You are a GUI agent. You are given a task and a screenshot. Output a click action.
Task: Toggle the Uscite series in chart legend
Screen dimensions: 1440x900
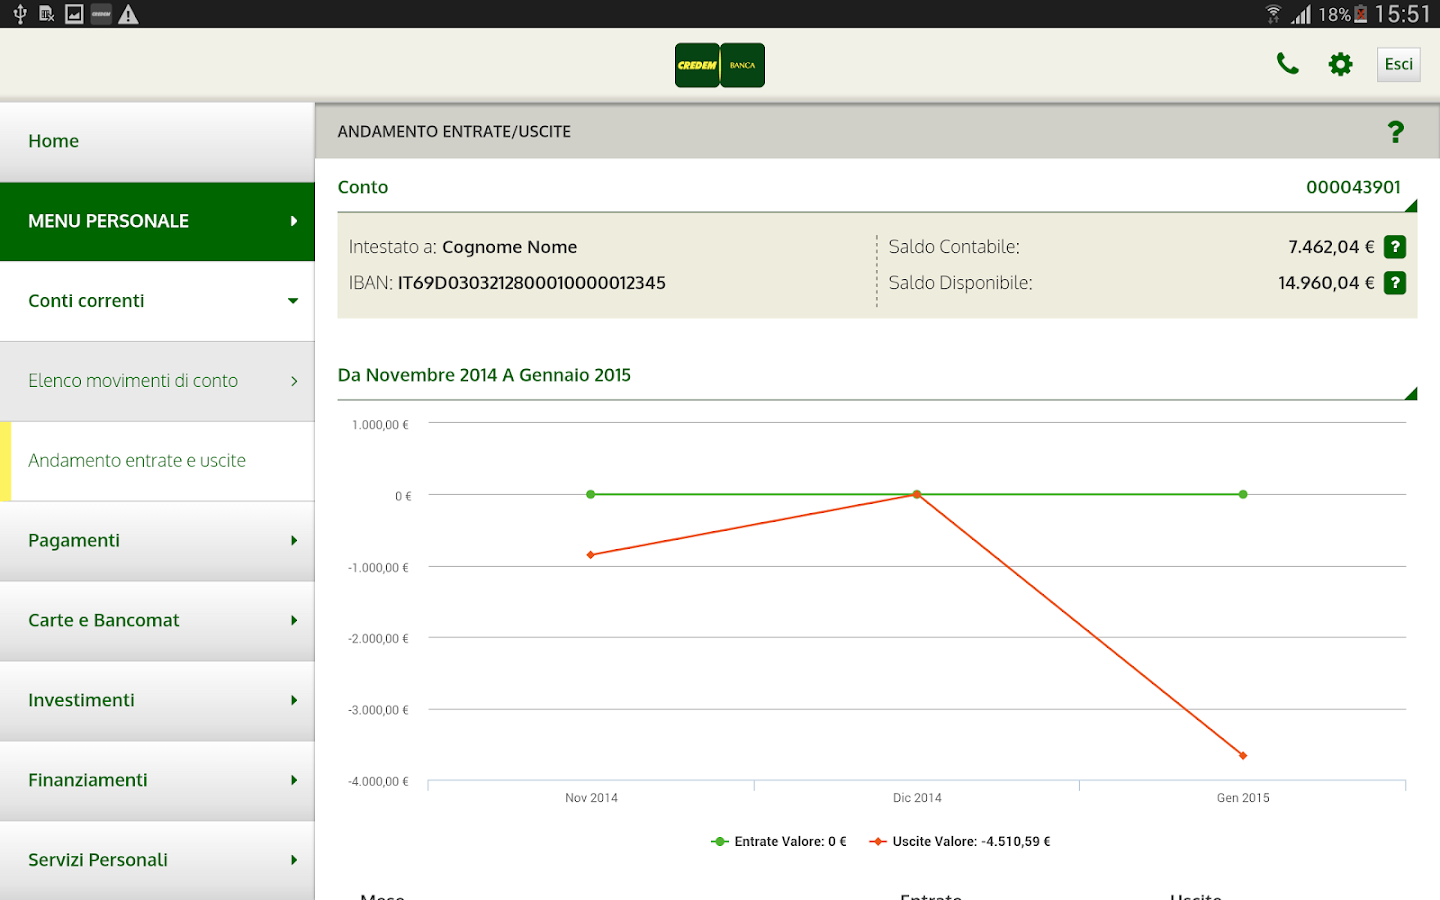tap(960, 842)
